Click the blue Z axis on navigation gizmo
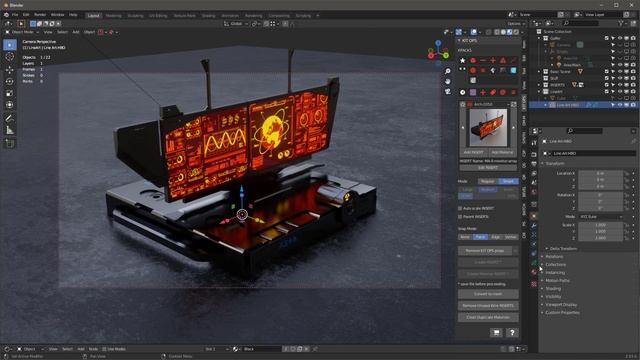 click(x=438, y=42)
